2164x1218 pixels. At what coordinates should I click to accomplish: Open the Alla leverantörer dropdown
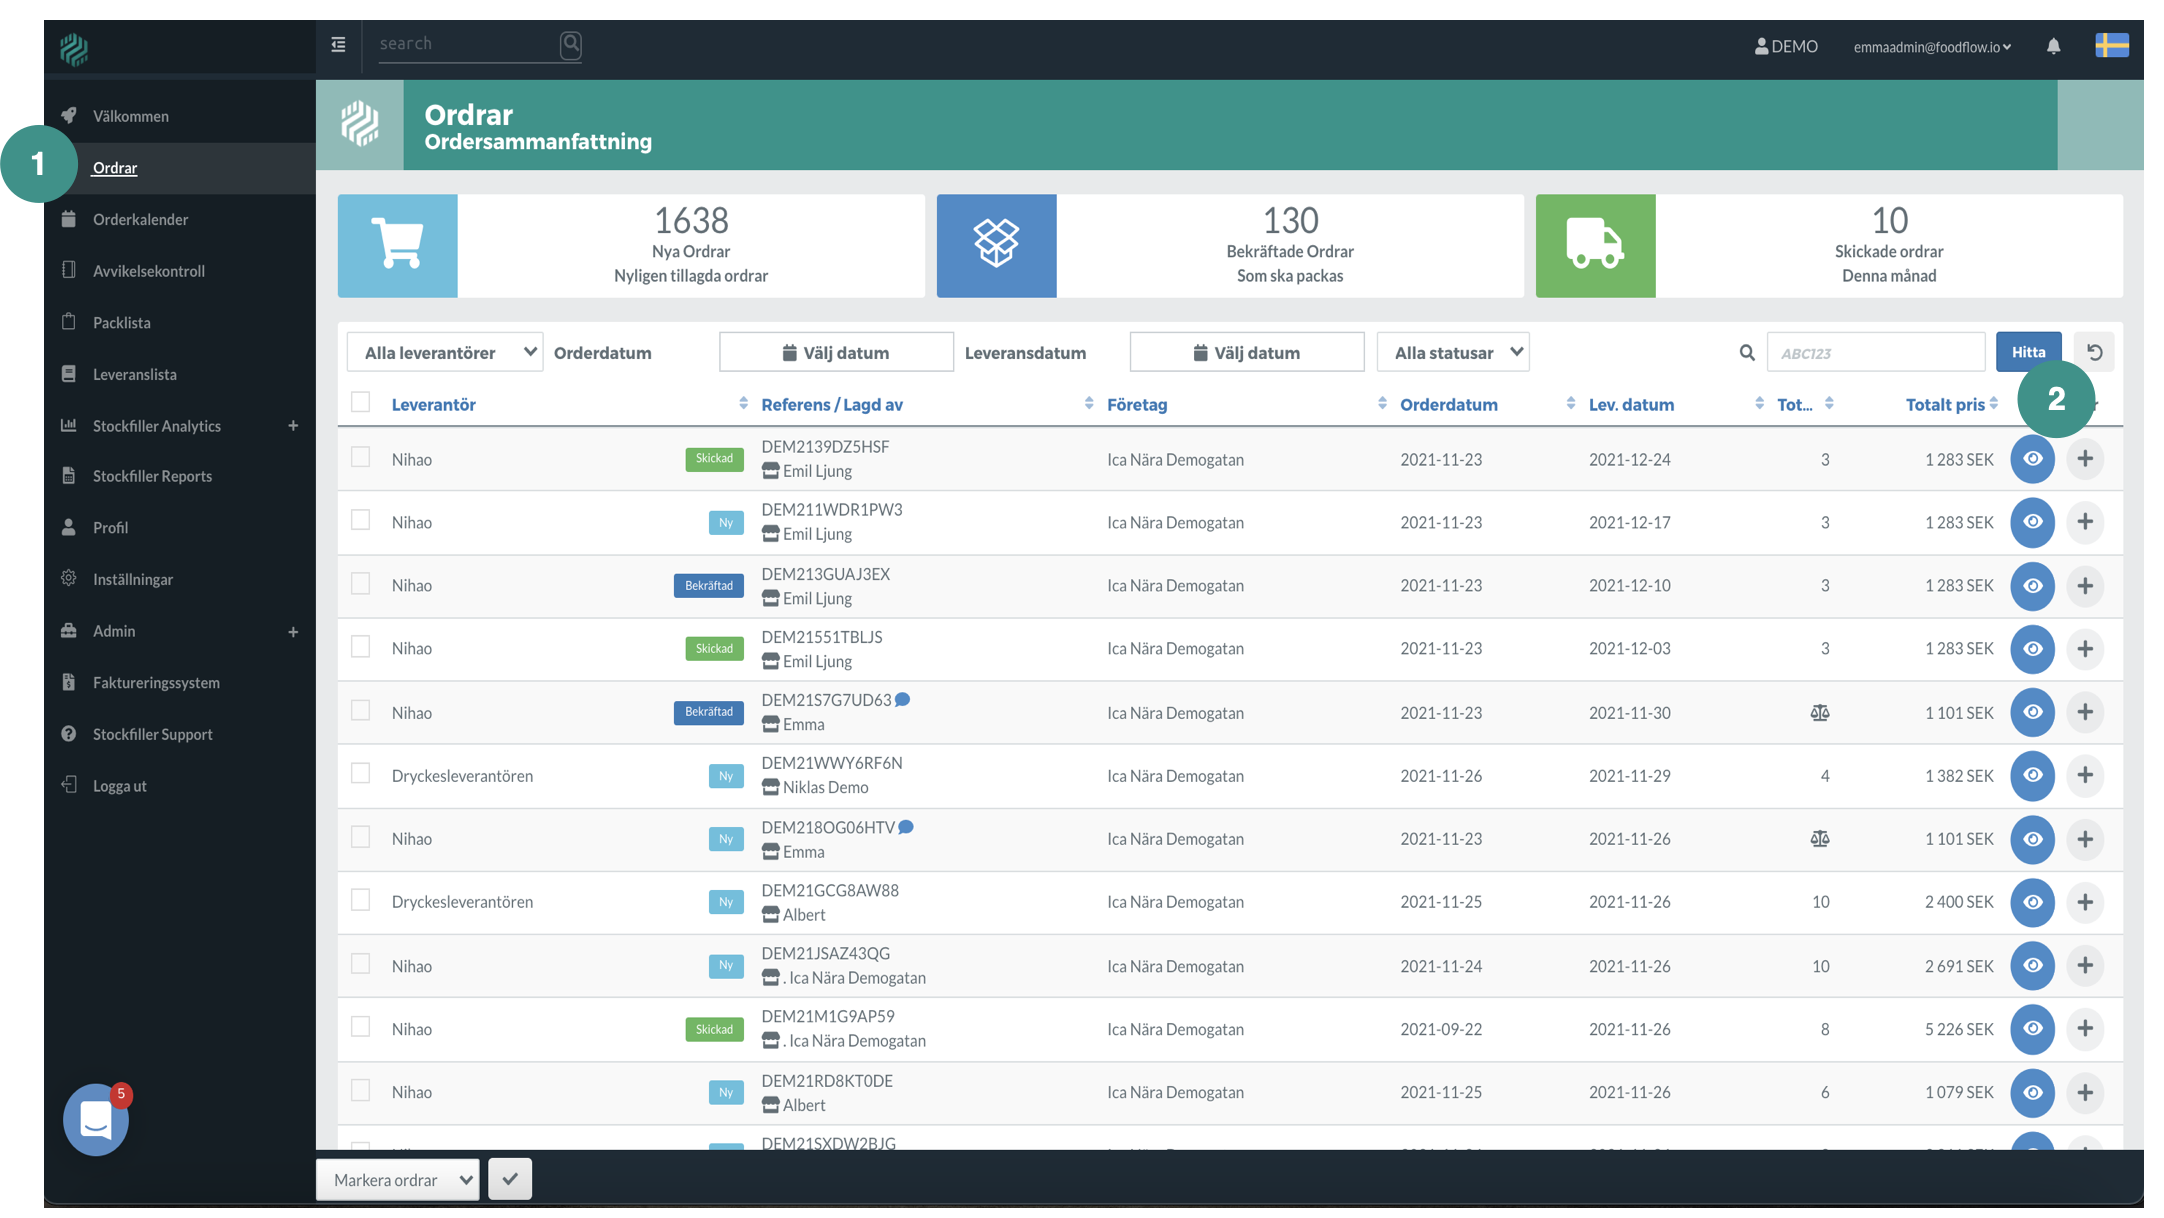pos(445,352)
